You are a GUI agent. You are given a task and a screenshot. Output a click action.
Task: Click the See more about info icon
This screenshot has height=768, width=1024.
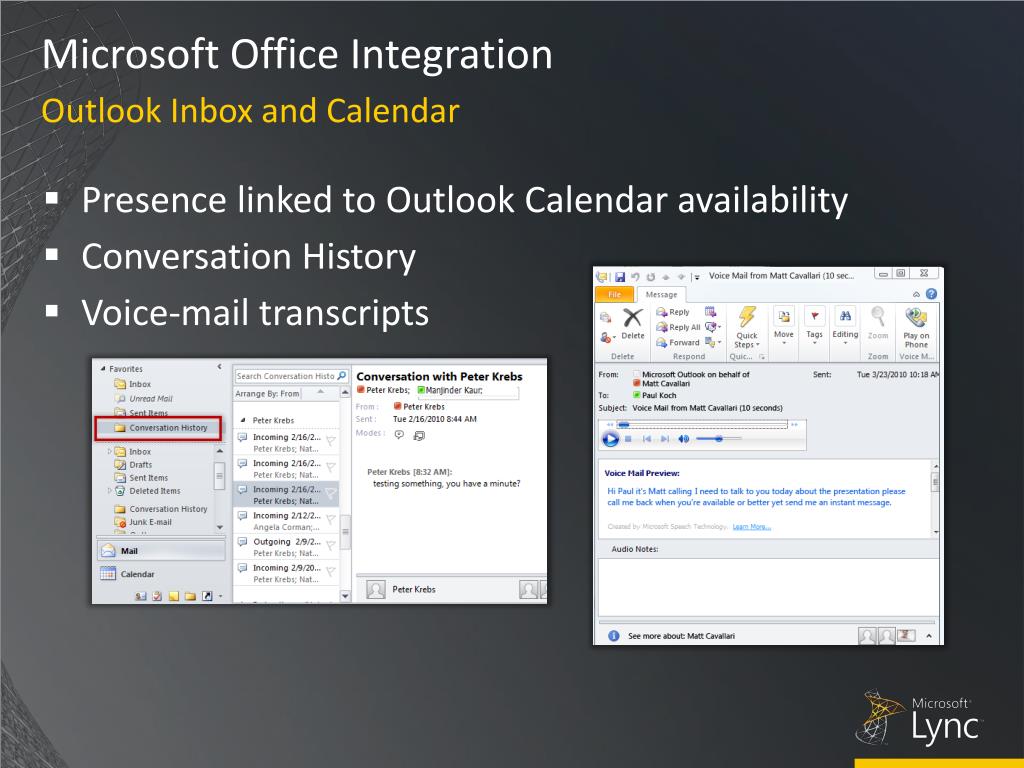coord(613,635)
